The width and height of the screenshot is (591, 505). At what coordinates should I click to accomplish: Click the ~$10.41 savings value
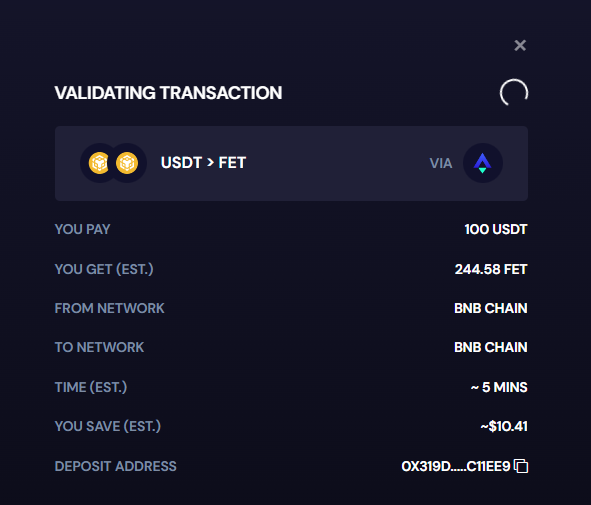(504, 426)
